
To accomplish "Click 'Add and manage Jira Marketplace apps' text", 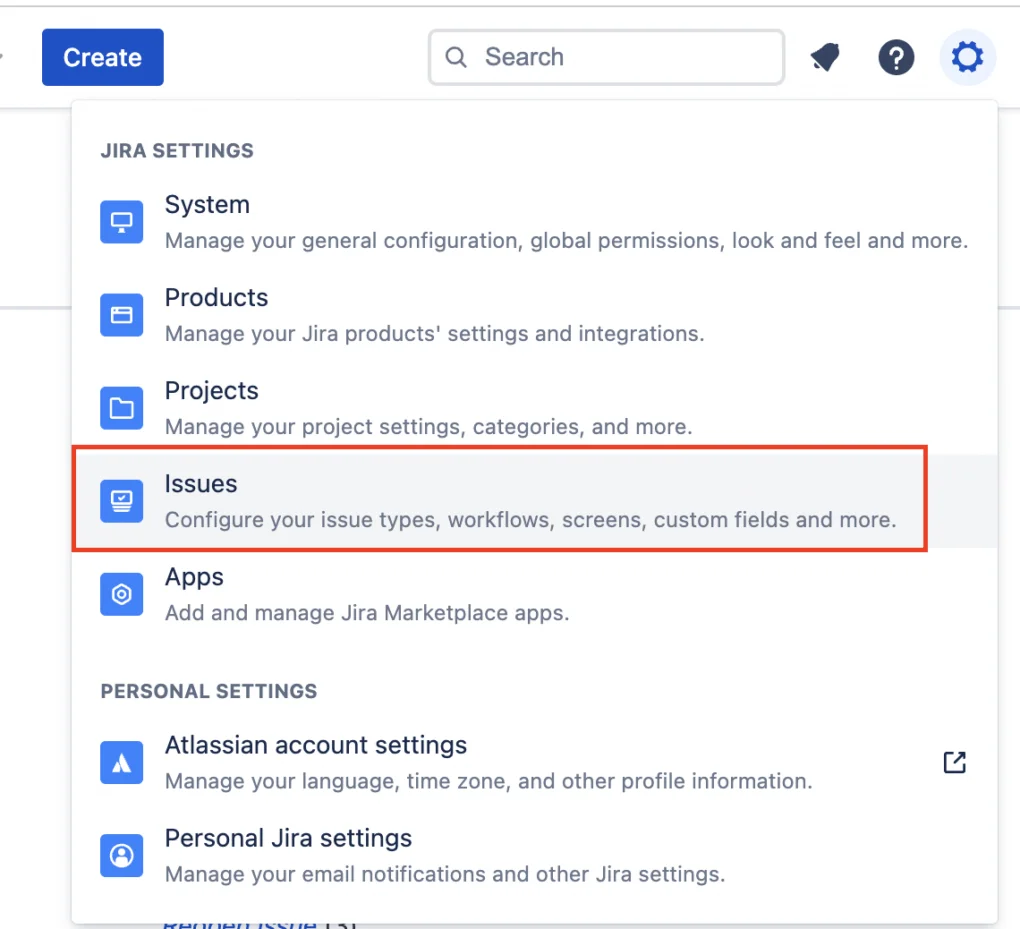I will coord(367,613).
